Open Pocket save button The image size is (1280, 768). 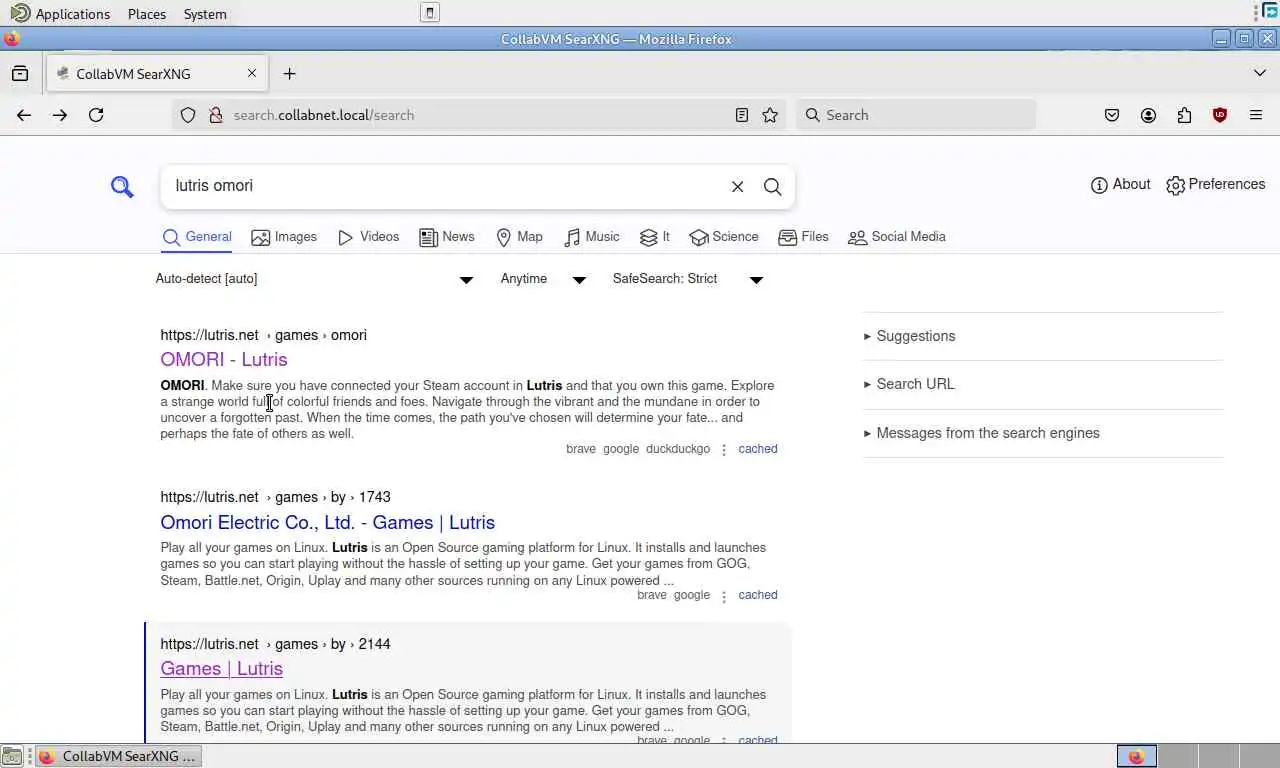(1112, 115)
